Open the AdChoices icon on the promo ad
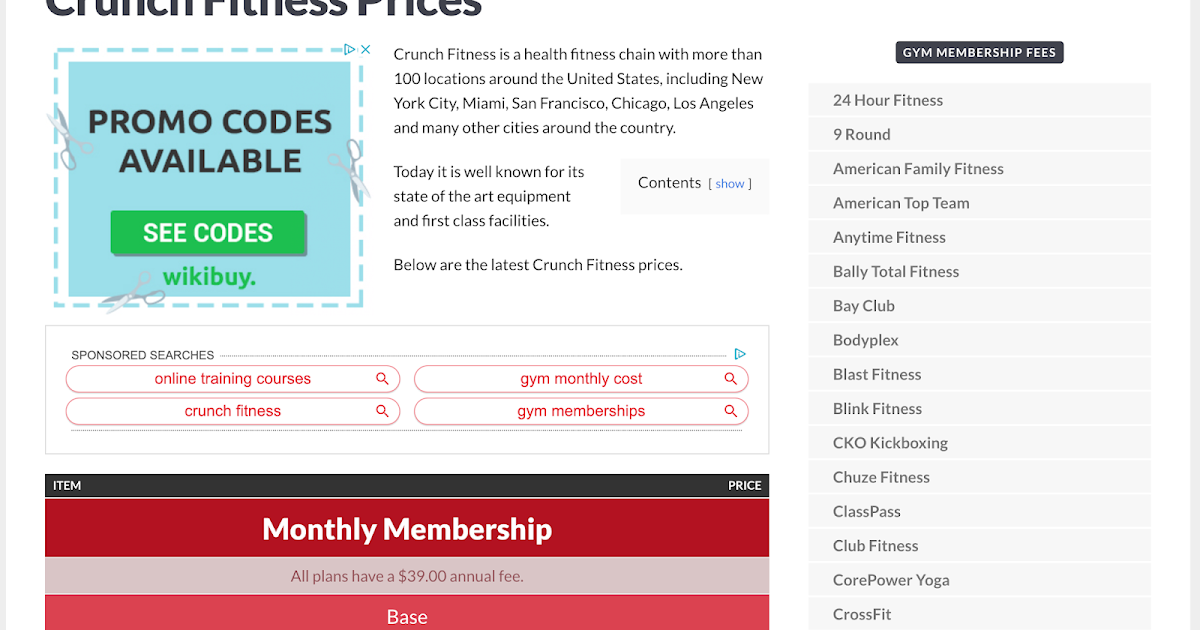The width and height of the screenshot is (1200, 630). tap(348, 48)
